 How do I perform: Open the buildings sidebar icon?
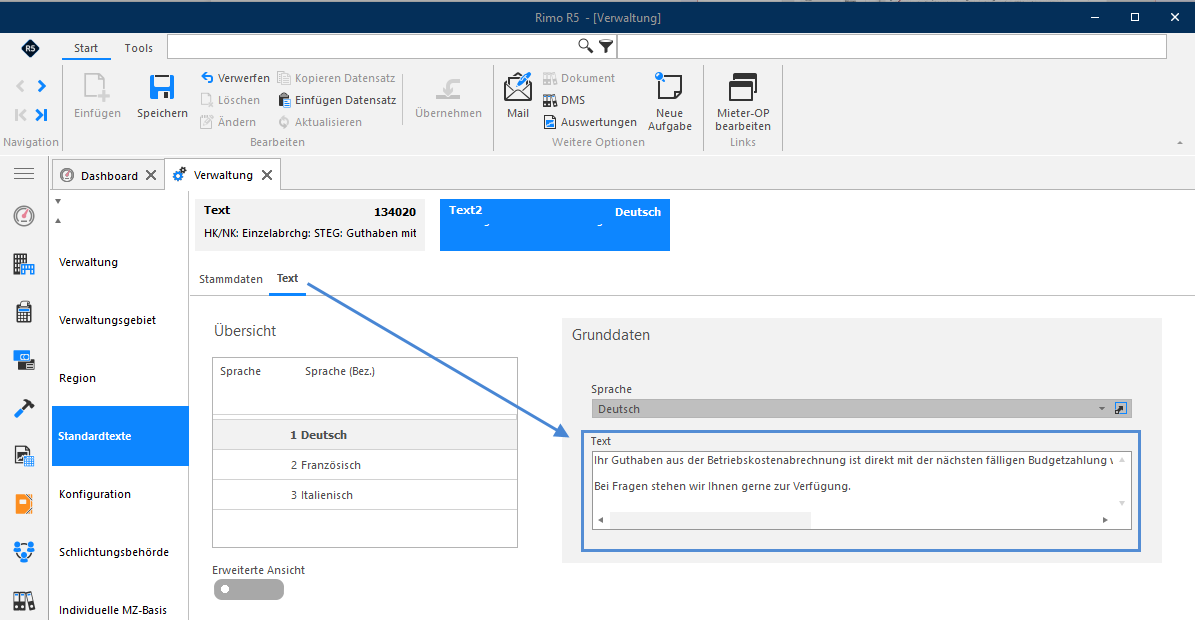coord(24,264)
